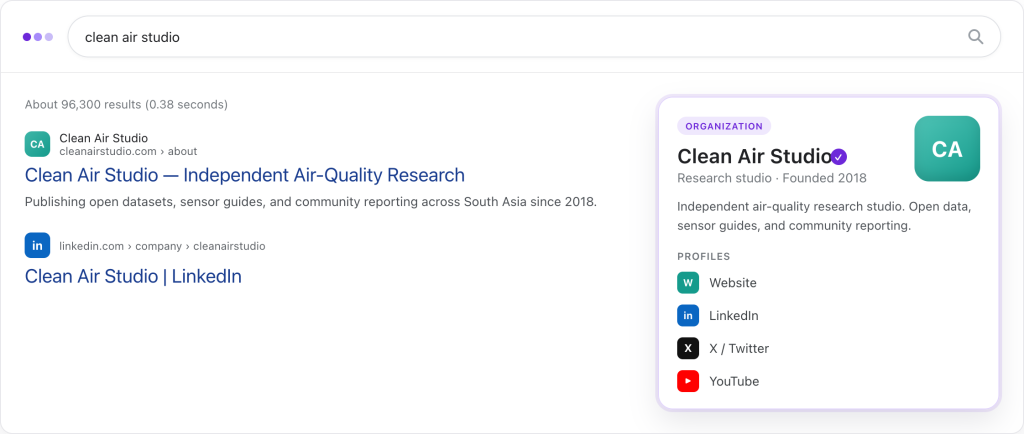1024x434 pixels.
Task: Click 'Research studio · Founded 2018' subtitle
Action: (x=772, y=178)
